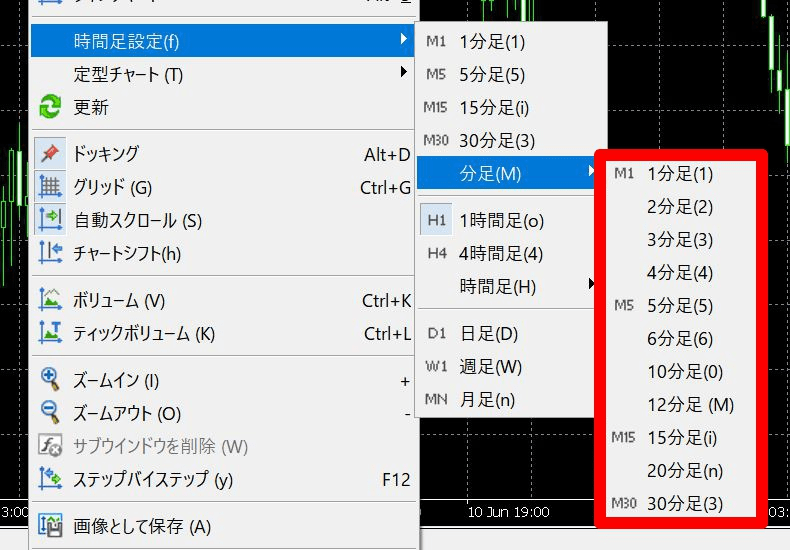Image resolution: width=790 pixels, height=550 pixels.
Task: Click the 10 Jun 19:00 time axis label
Action: (508, 512)
